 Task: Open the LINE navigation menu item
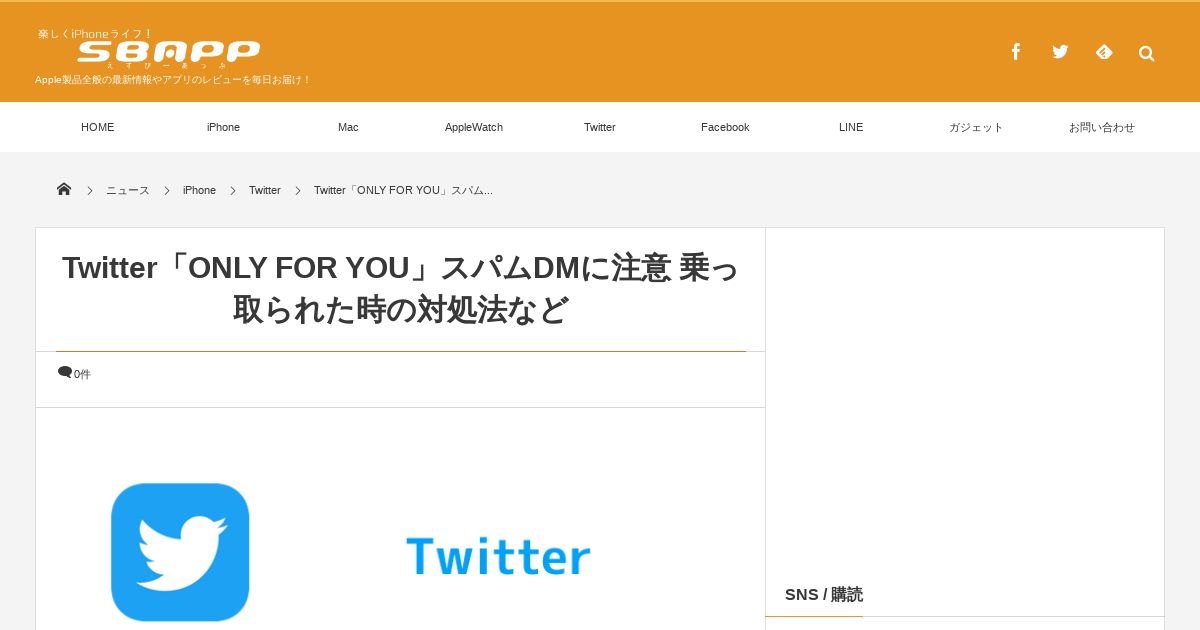tap(851, 127)
